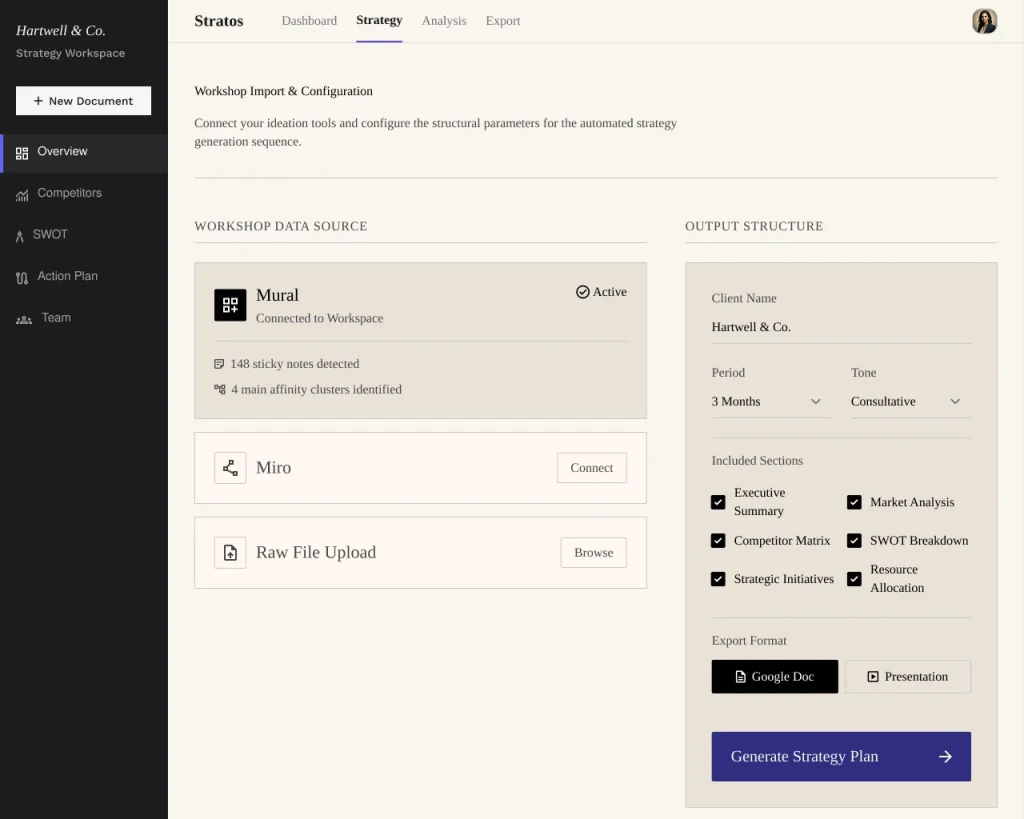Viewport: 1024px width, 819px height.
Task: Connect the Miro data source
Action: tap(592, 468)
